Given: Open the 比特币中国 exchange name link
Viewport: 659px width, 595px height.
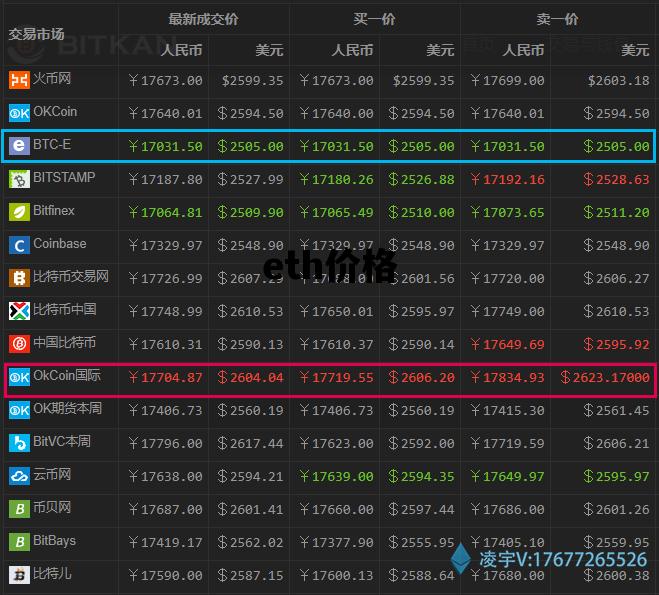Looking at the screenshot, I should coord(65,309).
